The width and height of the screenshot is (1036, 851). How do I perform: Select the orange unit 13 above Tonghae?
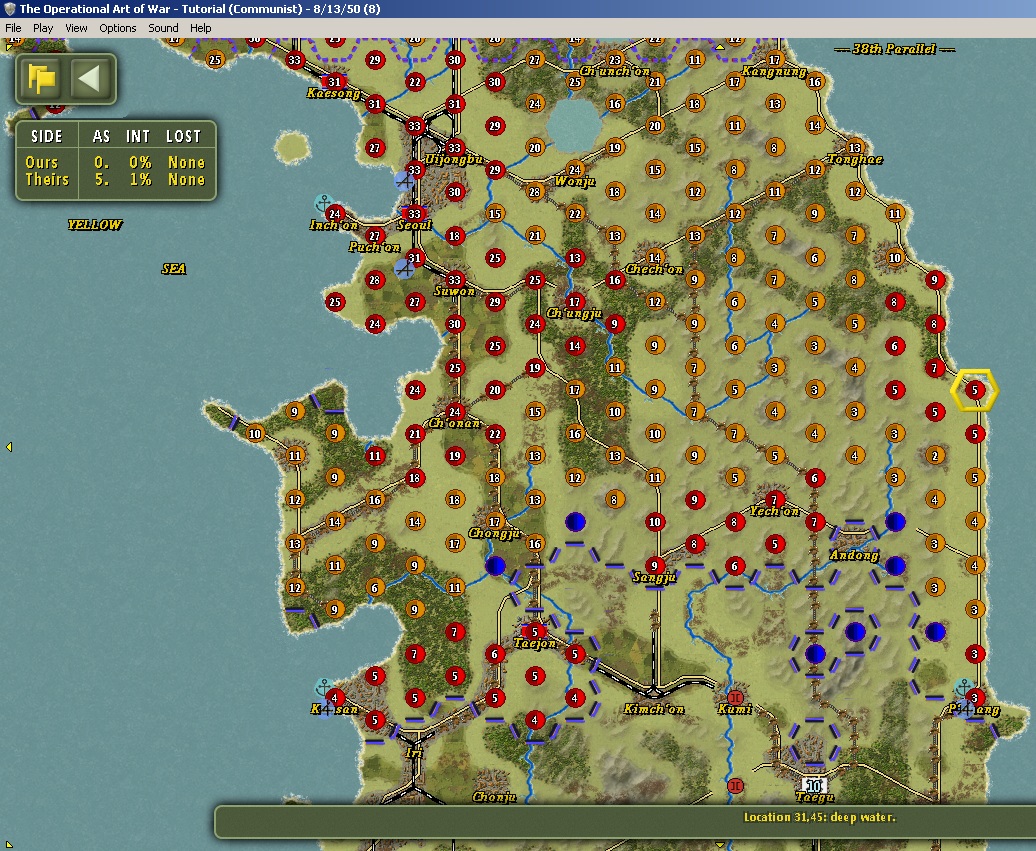pyautogui.click(x=854, y=147)
